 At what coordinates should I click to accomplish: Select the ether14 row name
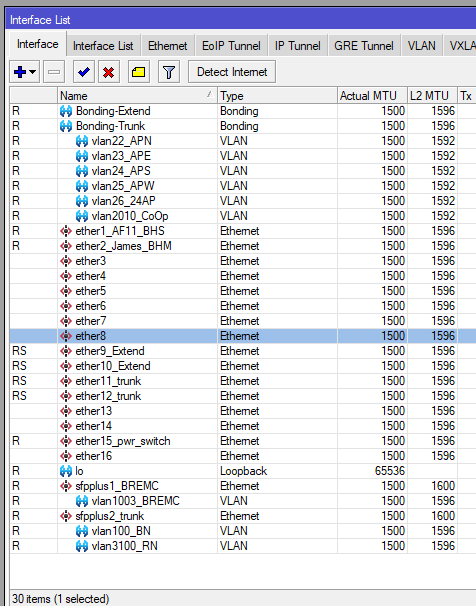pyautogui.click(x=94, y=426)
